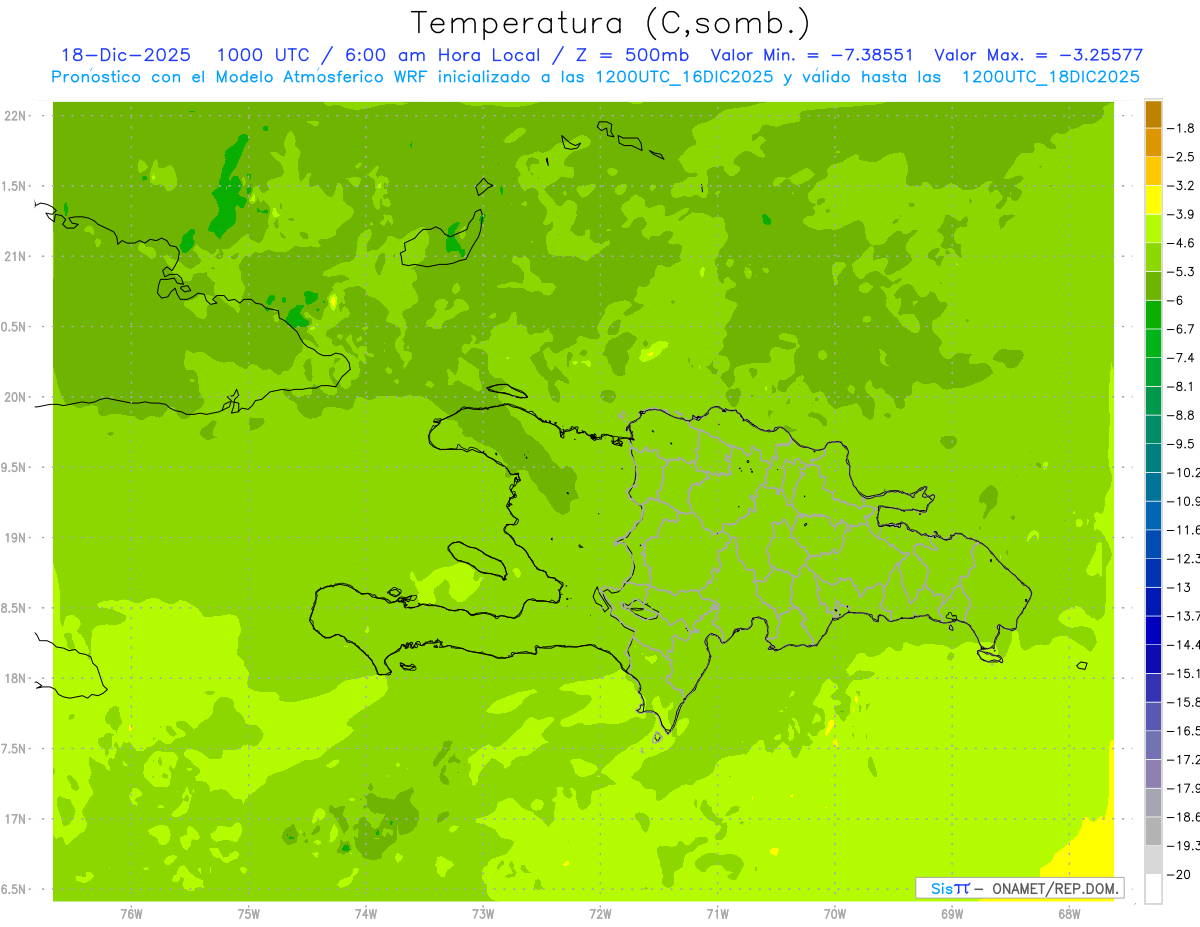Click the '-11.6' color scale label
This screenshot has width=1200, height=927.
(1184, 530)
